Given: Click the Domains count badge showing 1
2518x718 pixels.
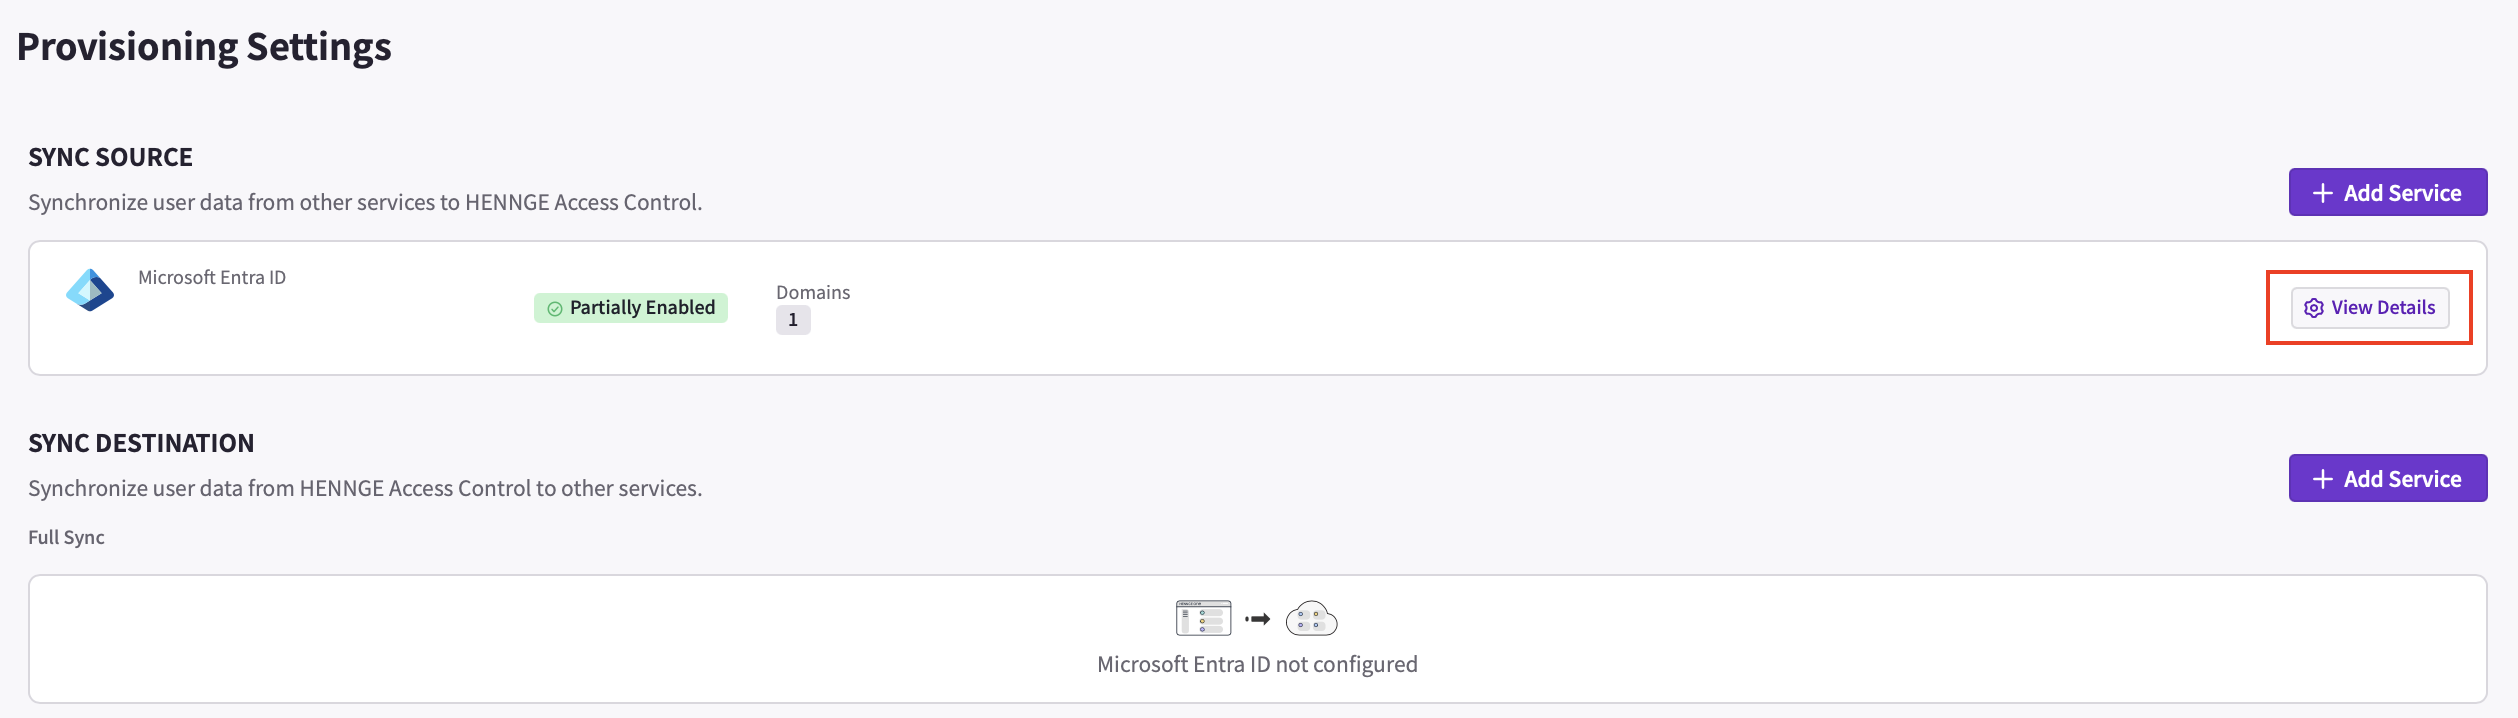Looking at the screenshot, I should point(793,320).
